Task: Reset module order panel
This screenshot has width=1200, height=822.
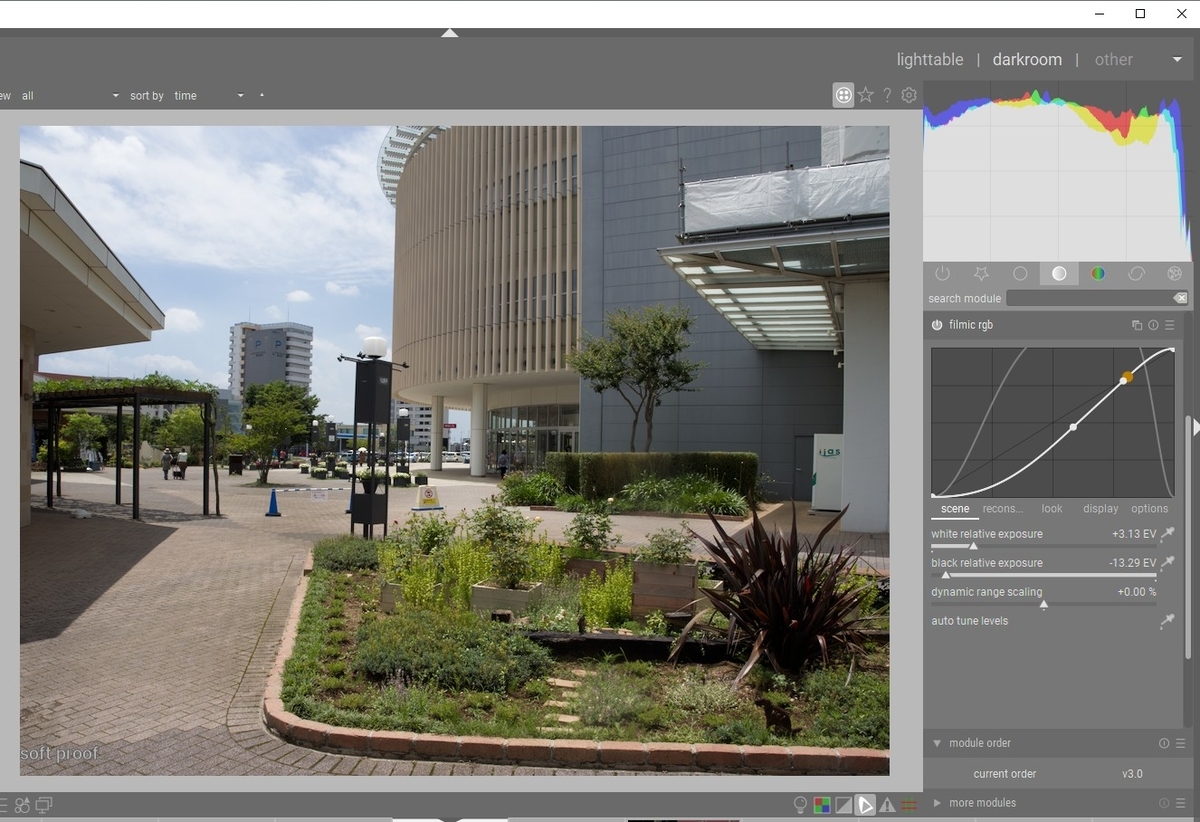Action: pos(1164,743)
